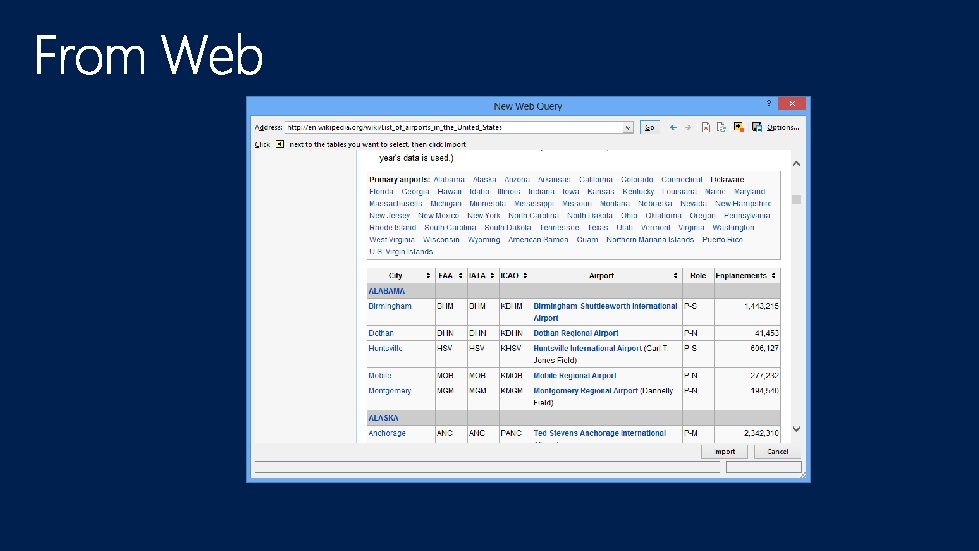Open the Anchorage city link
This screenshot has height=551, width=979.
click(x=386, y=433)
